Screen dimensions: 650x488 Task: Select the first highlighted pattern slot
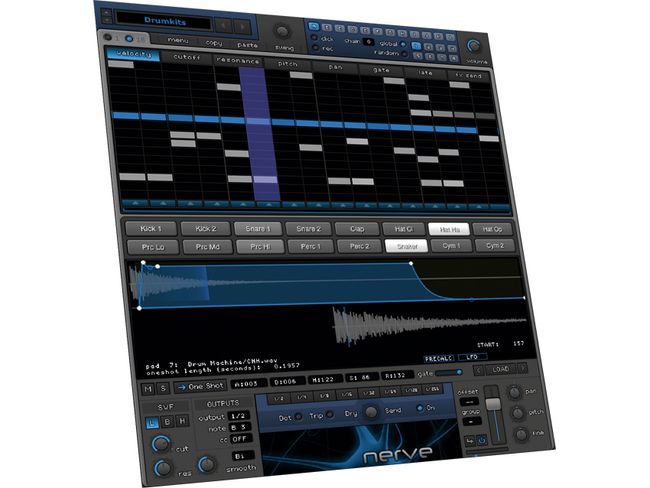(314, 26)
